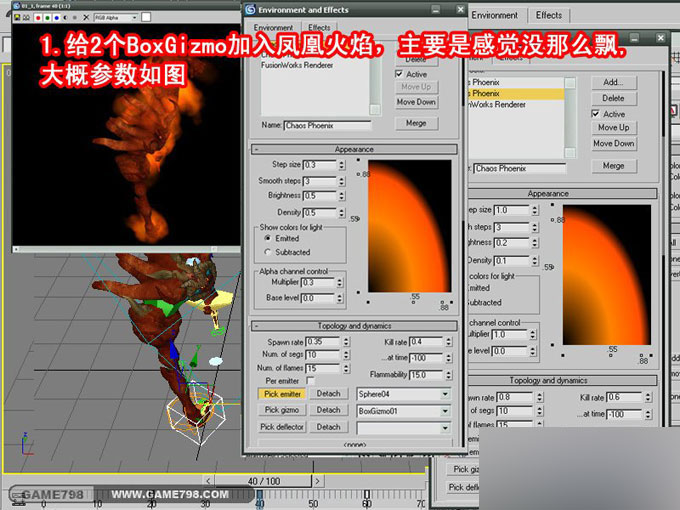Toggle the red channel button
The image size is (680, 510).
point(38,17)
